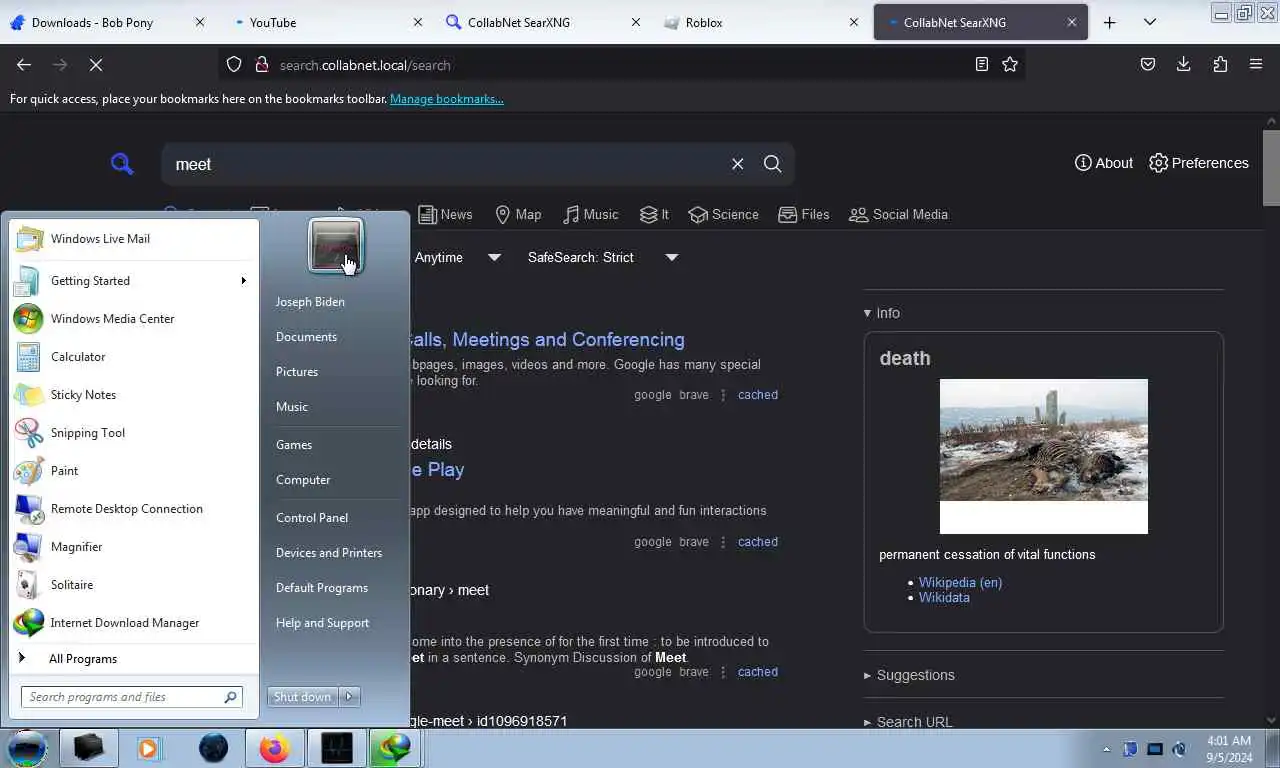Switch to Social Media category
The width and height of the screenshot is (1280, 768).
coord(898,214)
